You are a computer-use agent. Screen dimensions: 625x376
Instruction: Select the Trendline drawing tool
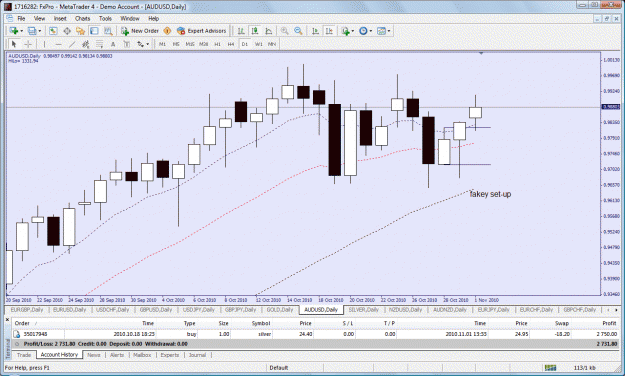point(72,44)
